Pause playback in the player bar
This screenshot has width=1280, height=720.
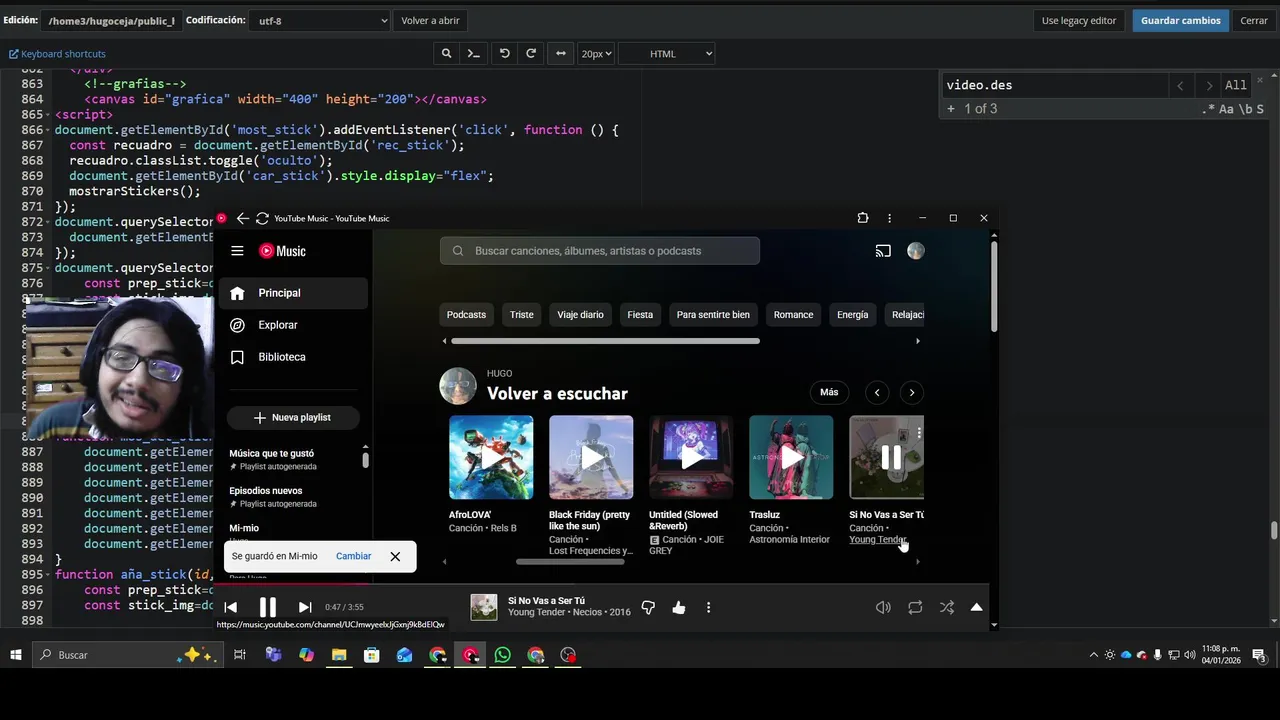click(268, 607)
